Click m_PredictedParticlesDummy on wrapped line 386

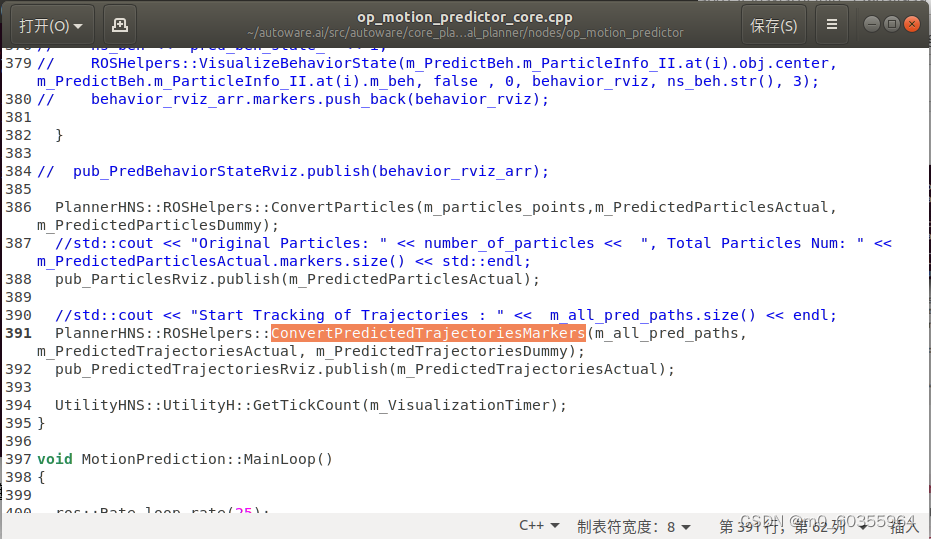coord(149,225)
